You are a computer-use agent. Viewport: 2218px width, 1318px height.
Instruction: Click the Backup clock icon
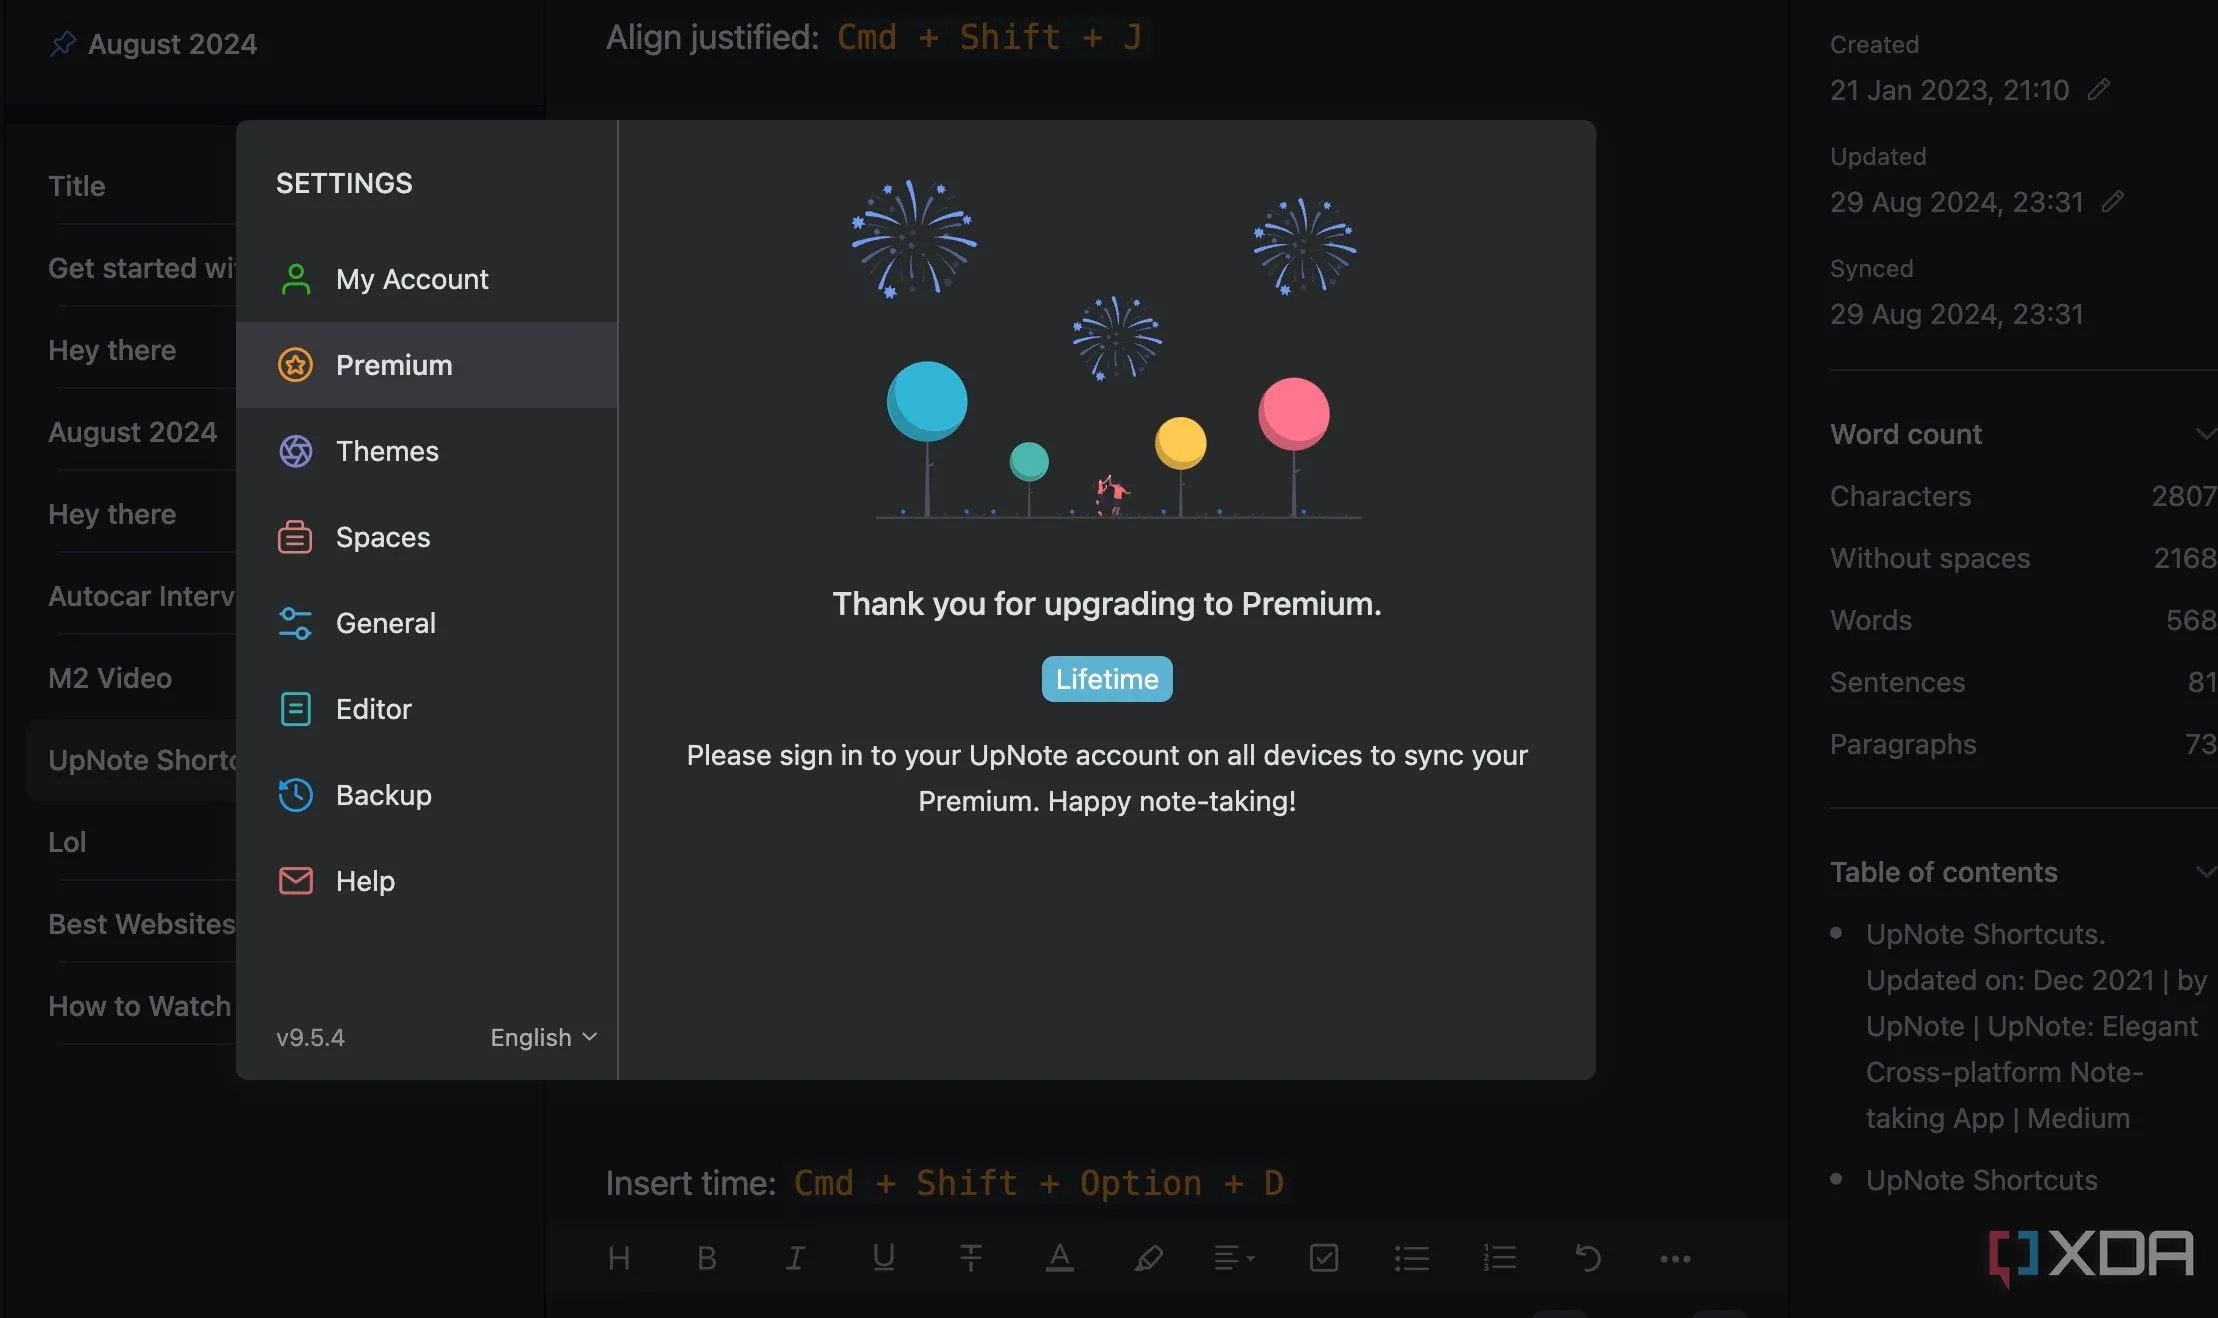[295, 795]
